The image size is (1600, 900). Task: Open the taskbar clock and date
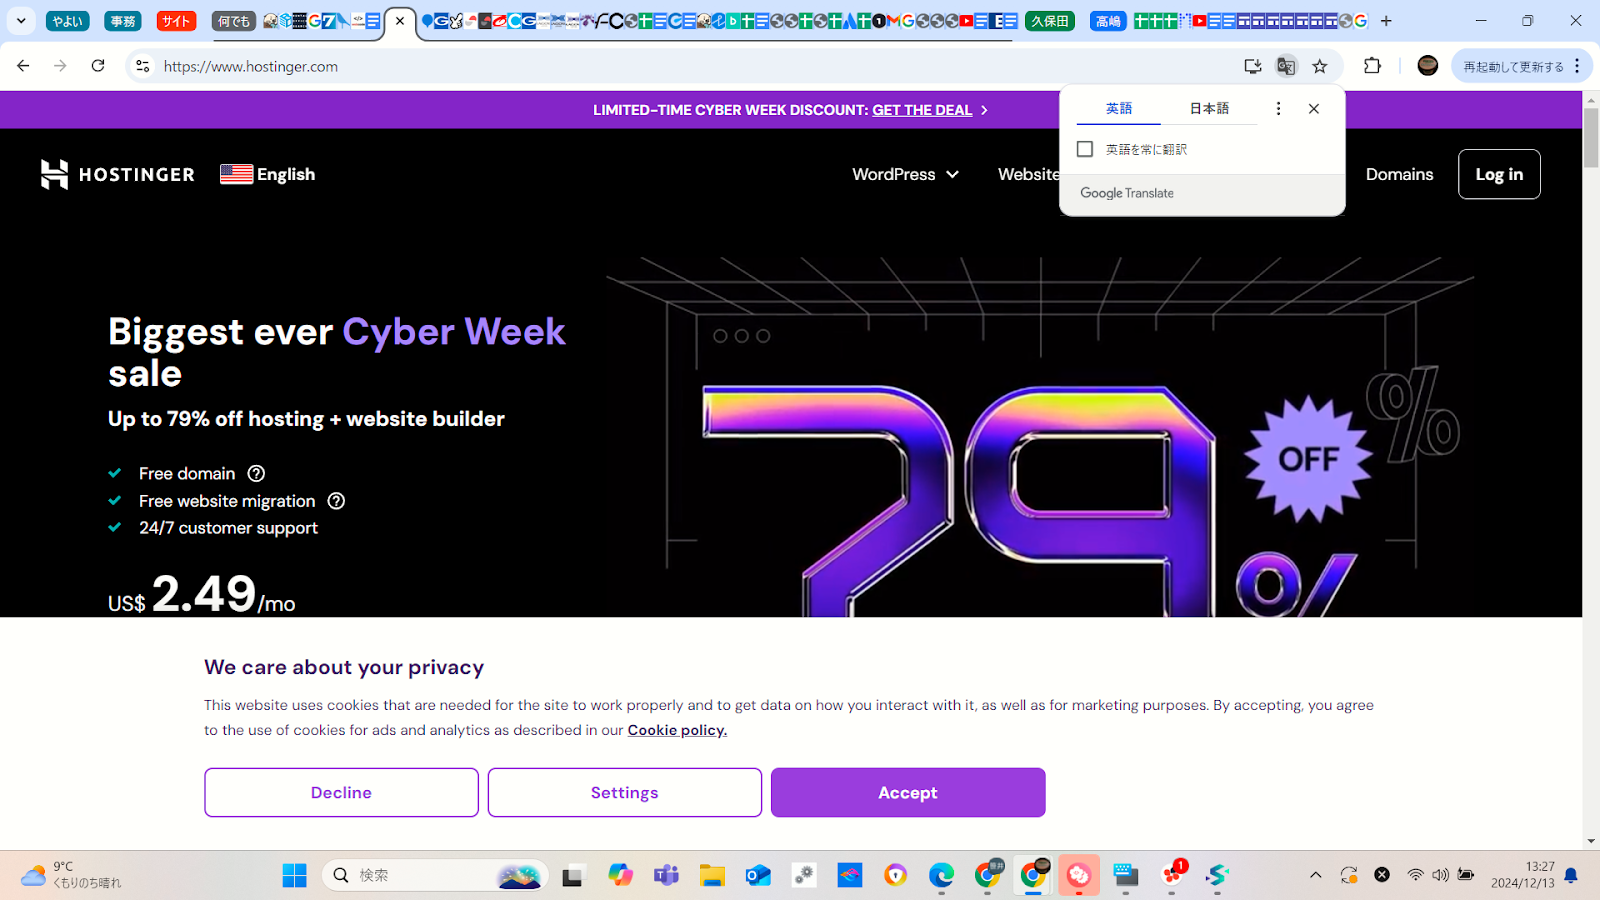coord(1522,875)
